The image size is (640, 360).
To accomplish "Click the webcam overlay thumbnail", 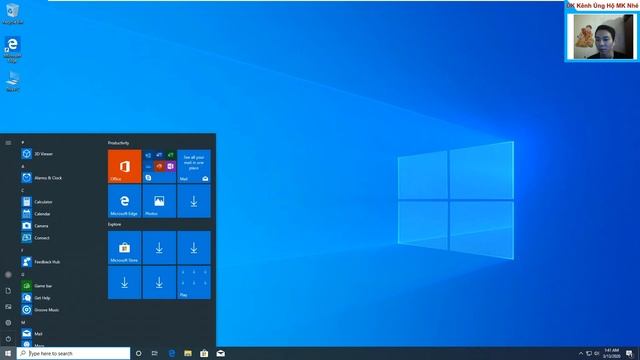I will point(602,37).
